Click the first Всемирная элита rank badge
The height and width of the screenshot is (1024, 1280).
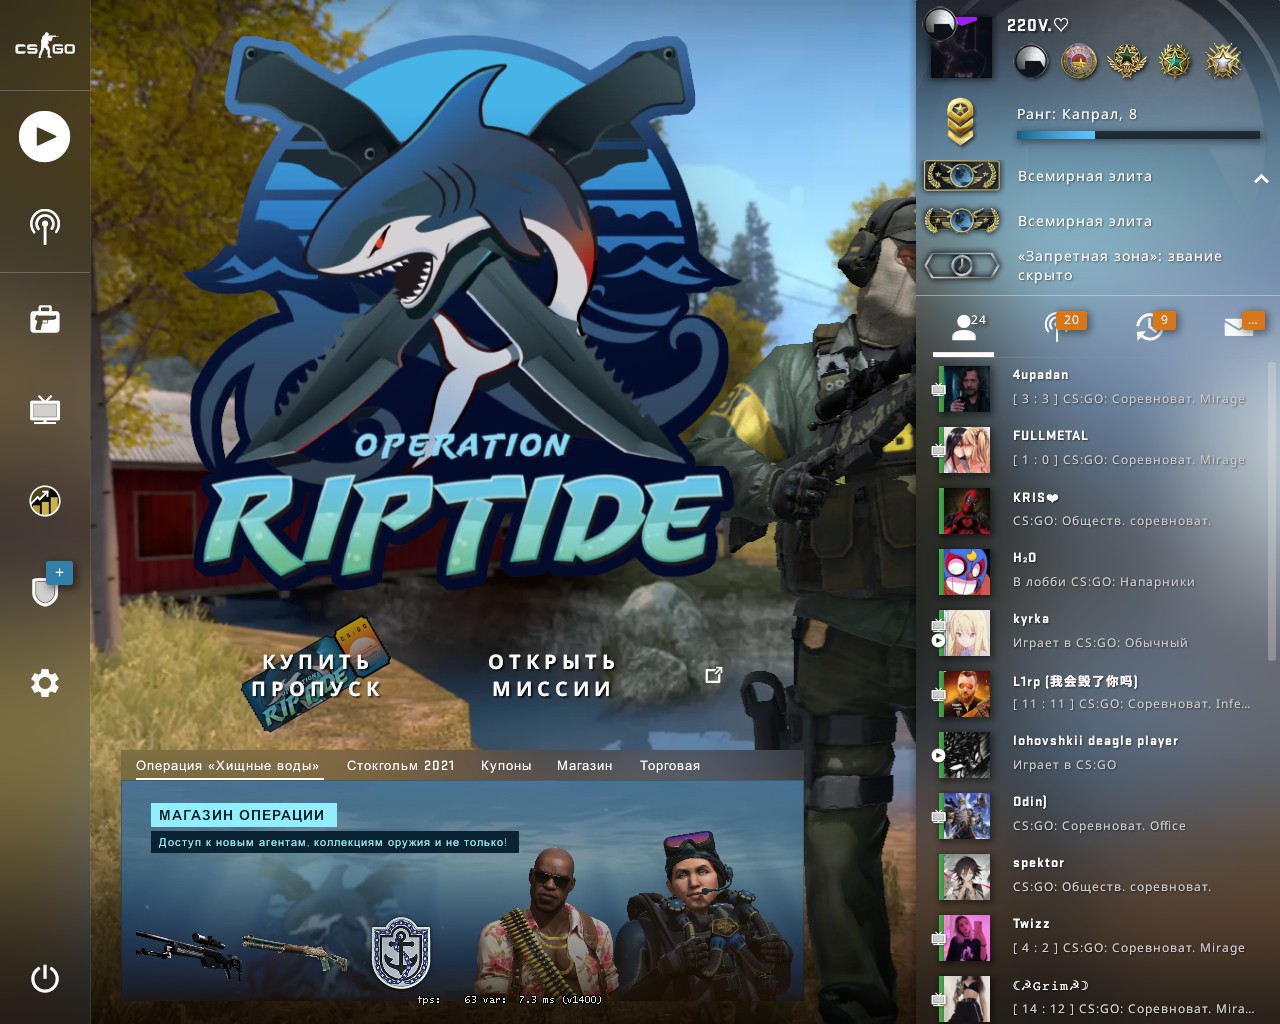click(x=961, y=176)
